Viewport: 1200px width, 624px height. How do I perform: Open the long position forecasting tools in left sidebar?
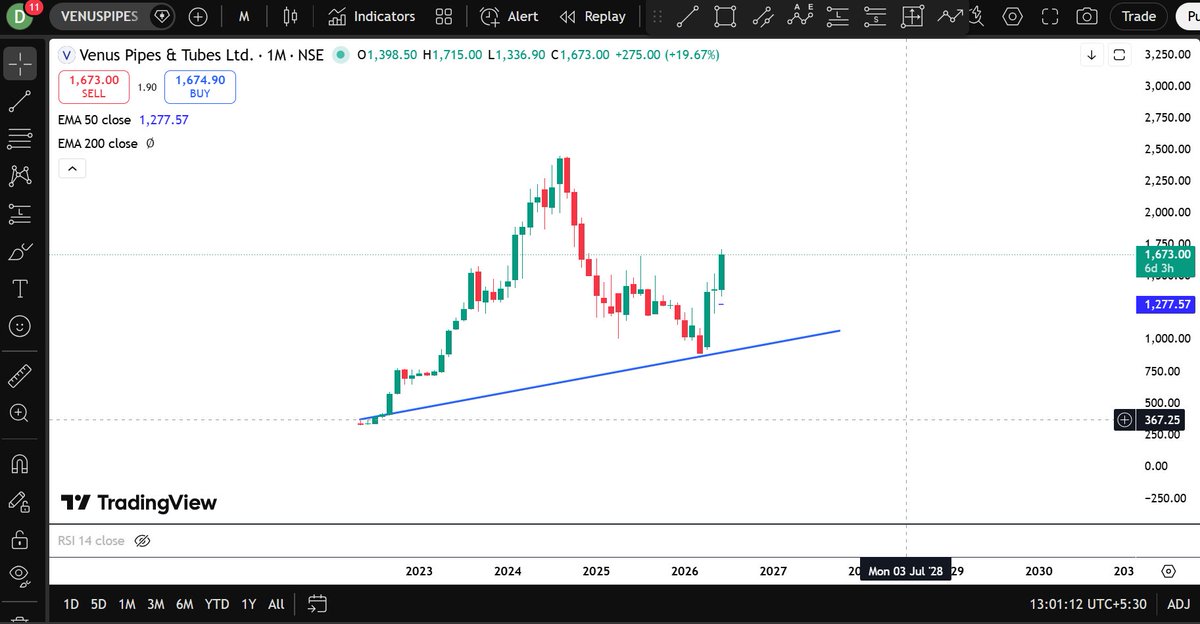tap(20, 213)
